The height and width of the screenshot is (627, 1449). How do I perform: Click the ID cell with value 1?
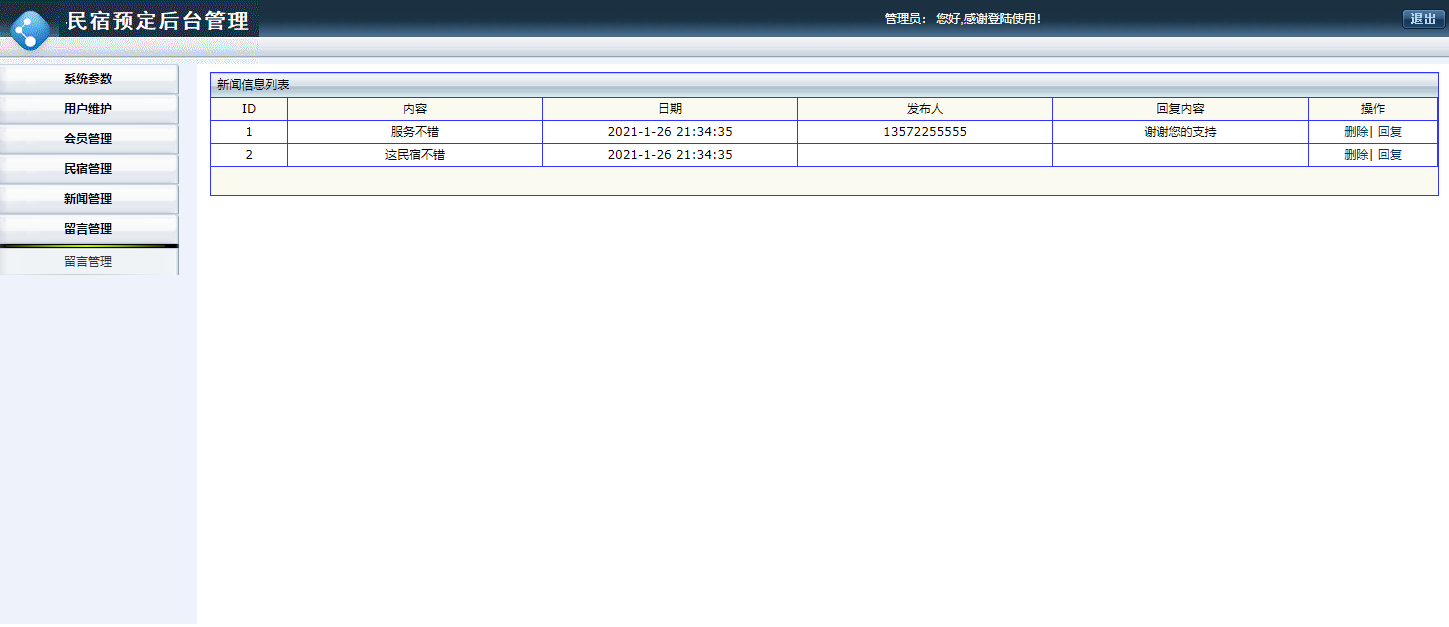pos(249,132)
